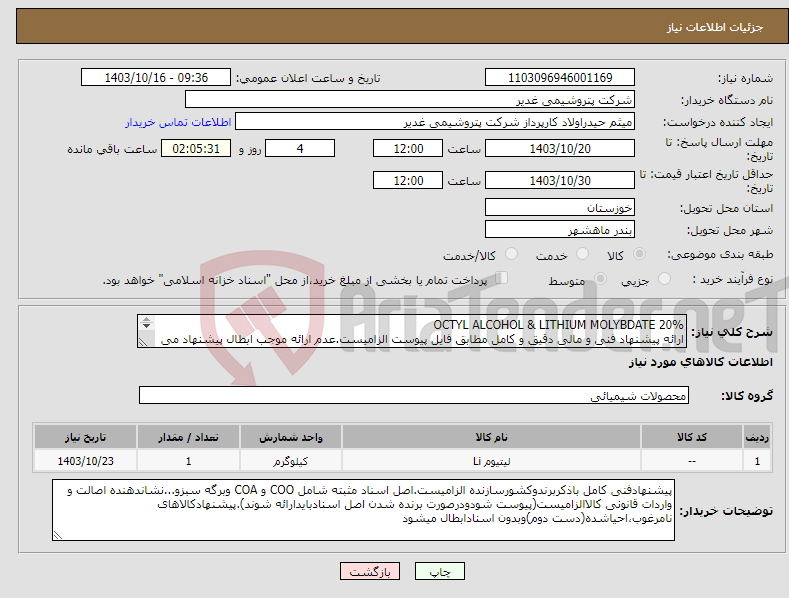Click resize handle of شرح کلی نیاز textarea
Image resolution: width=789 pixels, height=598 pixels.
[x=143, y=342]
